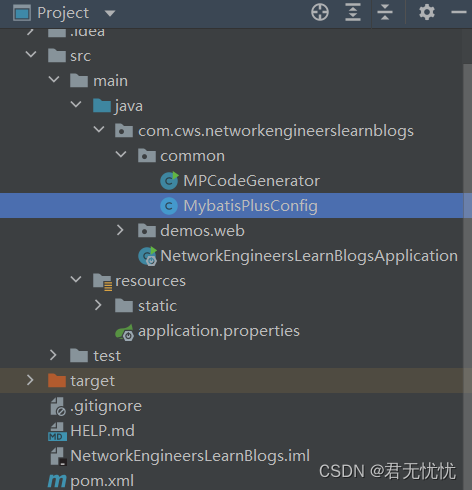Viewport: 472px width, 490px height.
Task: Collapse the com.cws.networkengineerslearnblogs package chevron
Action: (x=99, y=129)
